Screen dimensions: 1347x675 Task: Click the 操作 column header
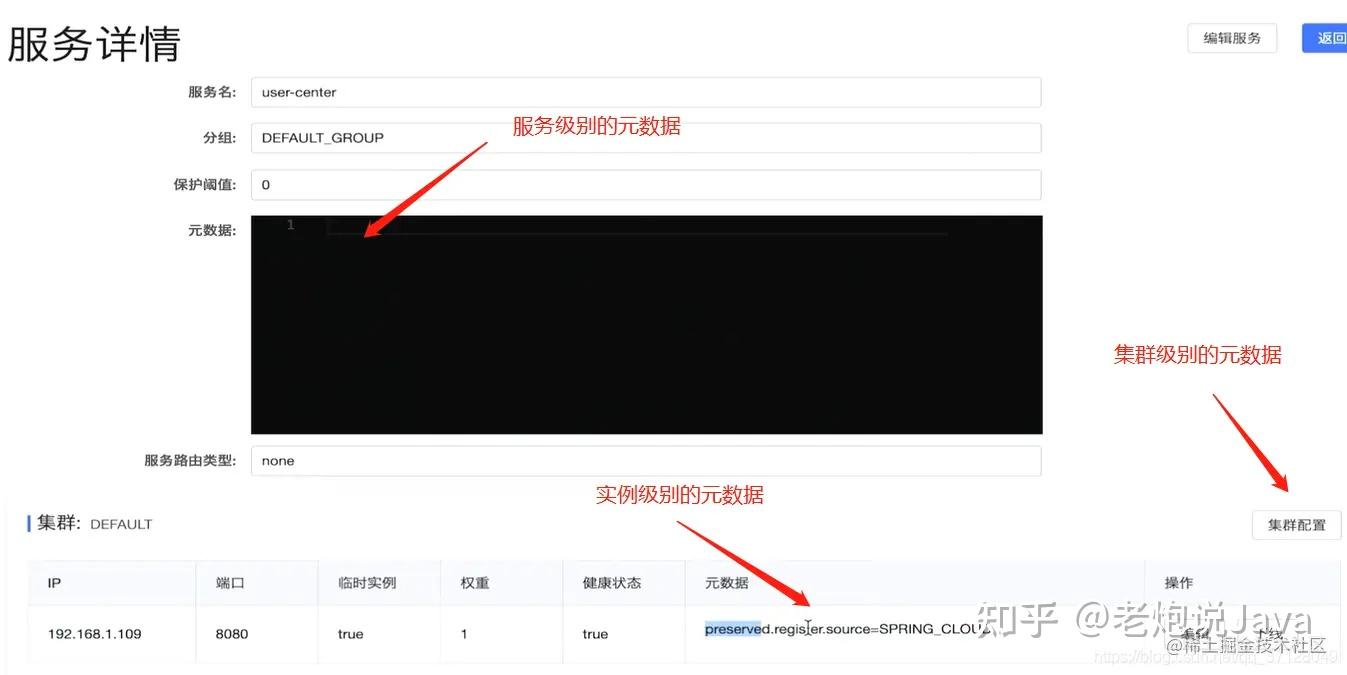(x=1178, y=583)
